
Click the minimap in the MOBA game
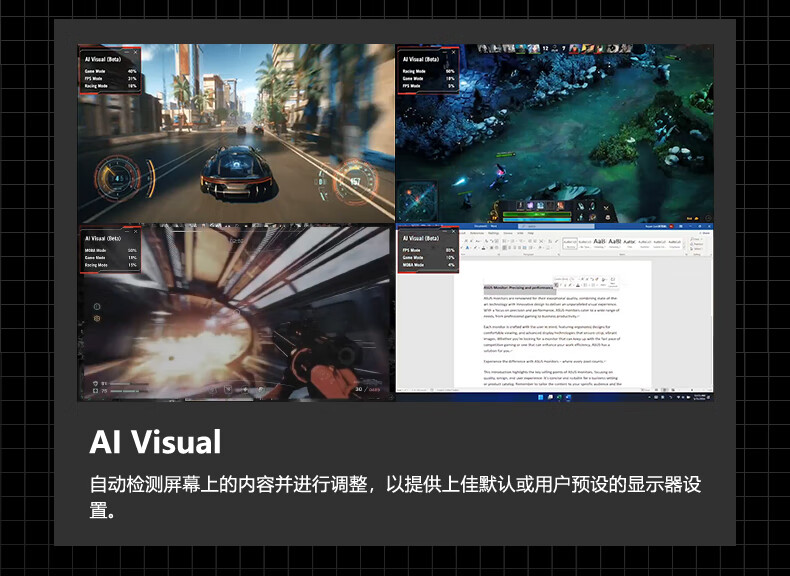click(417, 198)
